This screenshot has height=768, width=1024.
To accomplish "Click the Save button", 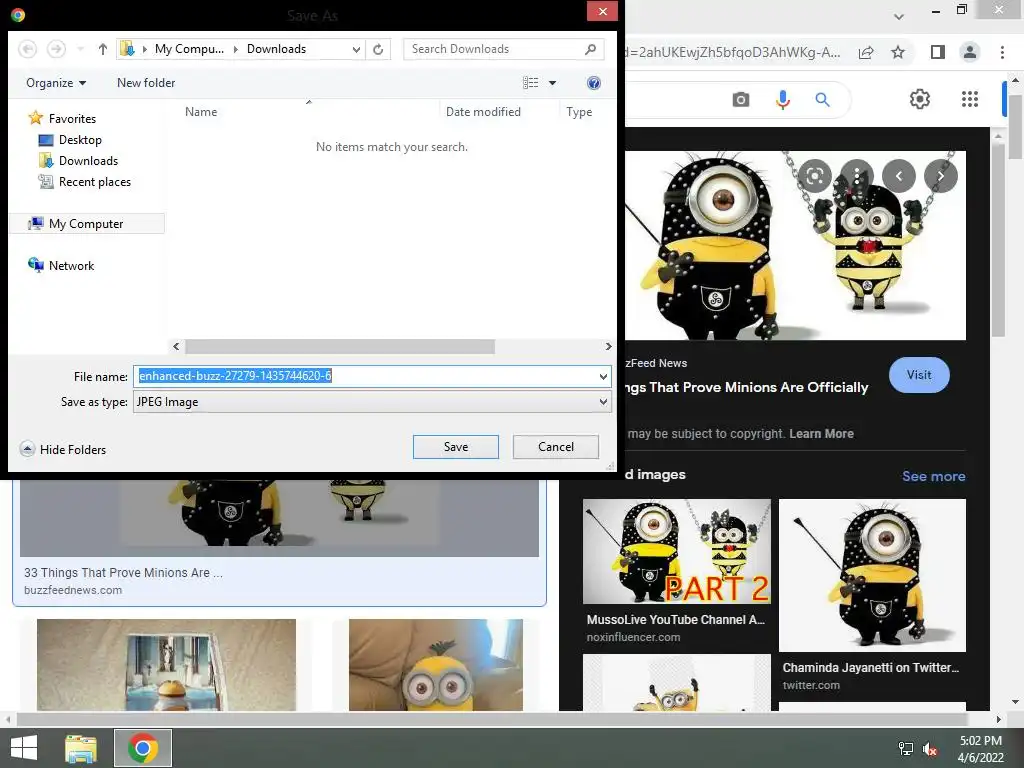I will (456, 447).
